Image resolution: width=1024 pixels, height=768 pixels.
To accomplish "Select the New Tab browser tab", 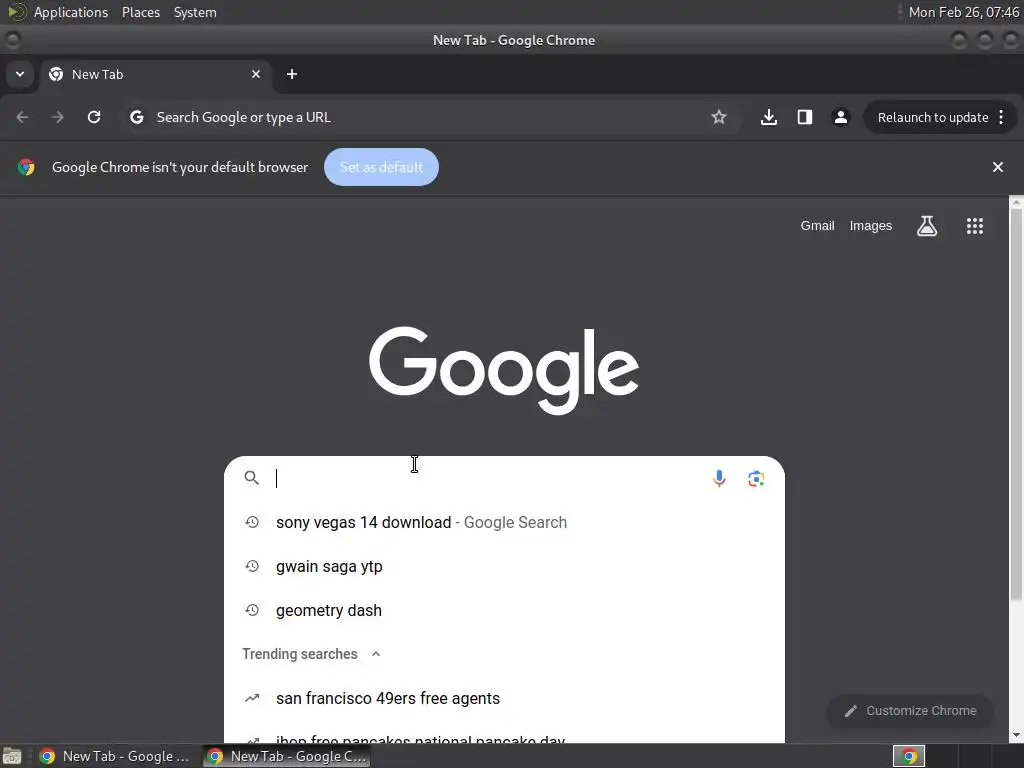I will click(155, 74).
